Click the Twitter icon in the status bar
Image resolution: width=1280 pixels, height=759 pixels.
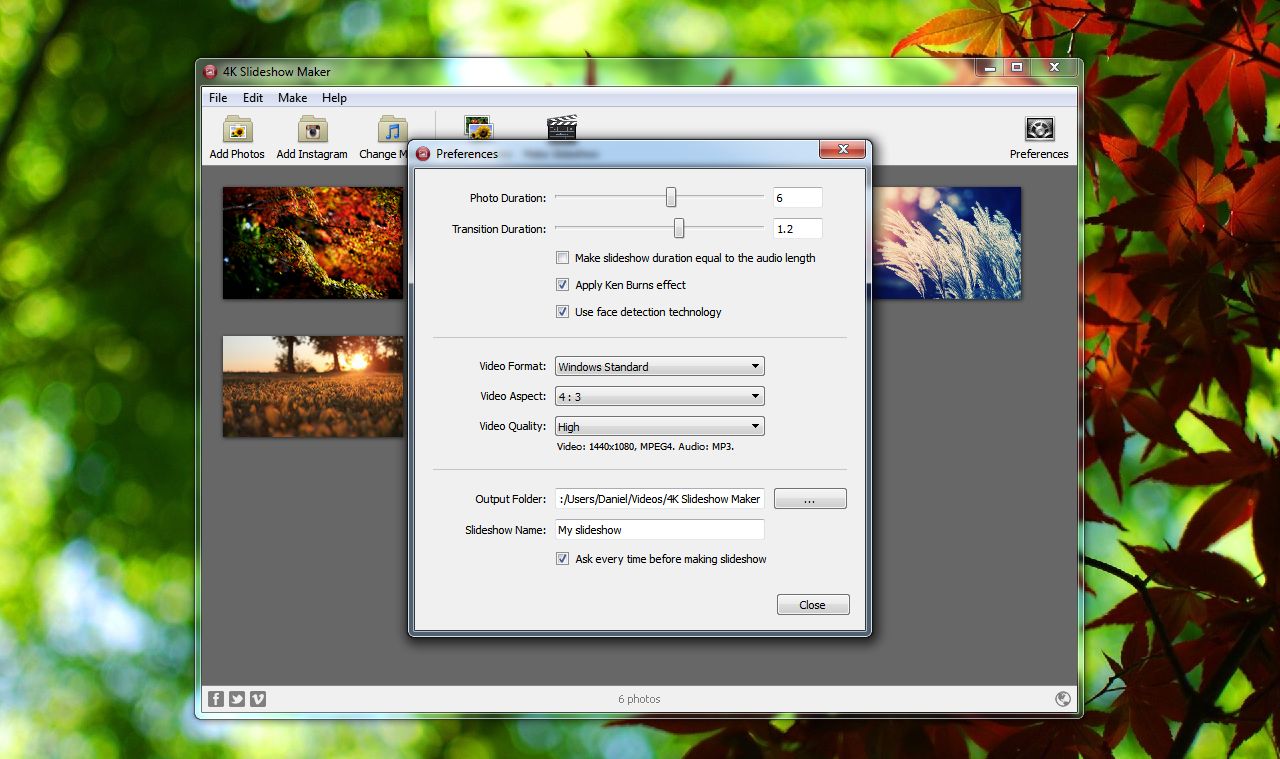click(x=237, y=699)
